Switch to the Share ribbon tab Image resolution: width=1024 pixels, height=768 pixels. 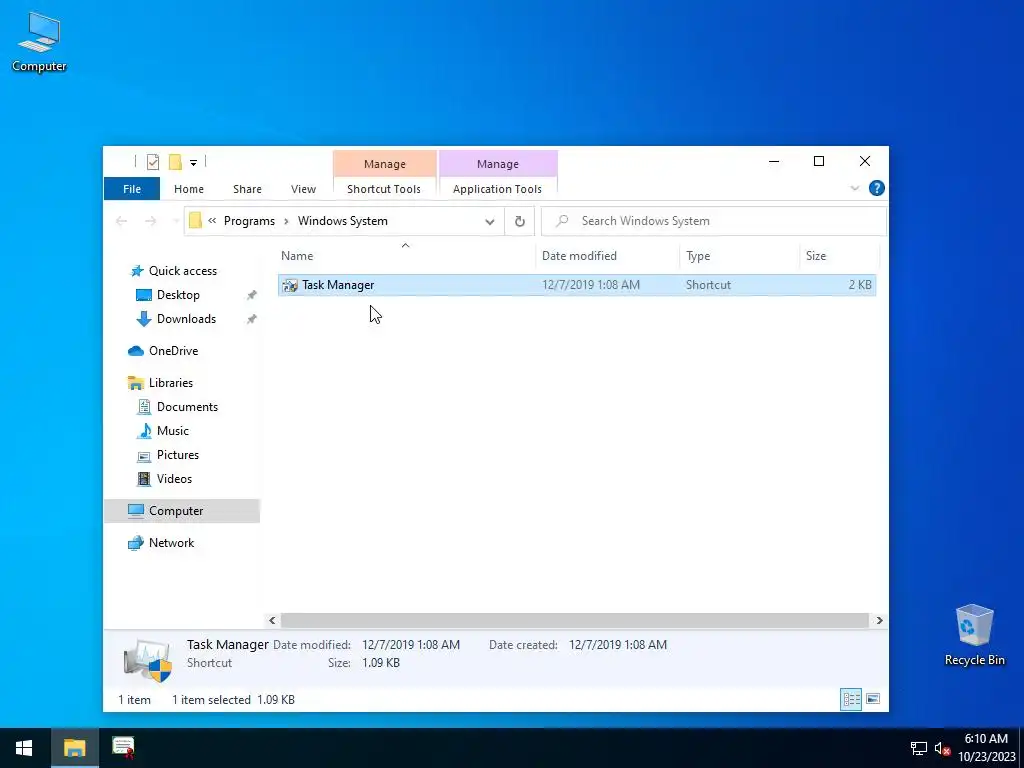247,189
